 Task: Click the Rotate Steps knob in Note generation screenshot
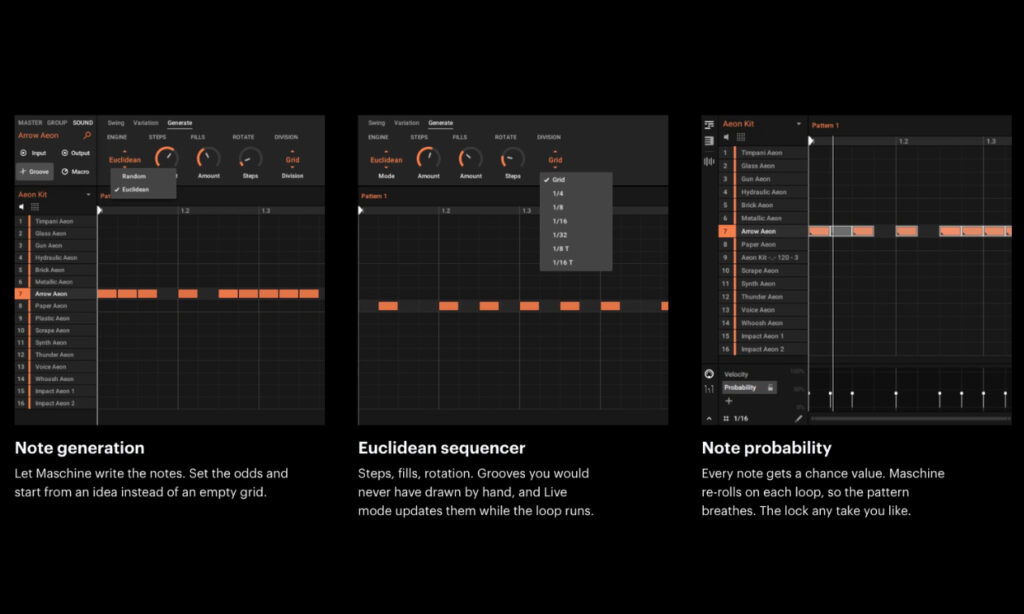[250, 158]
